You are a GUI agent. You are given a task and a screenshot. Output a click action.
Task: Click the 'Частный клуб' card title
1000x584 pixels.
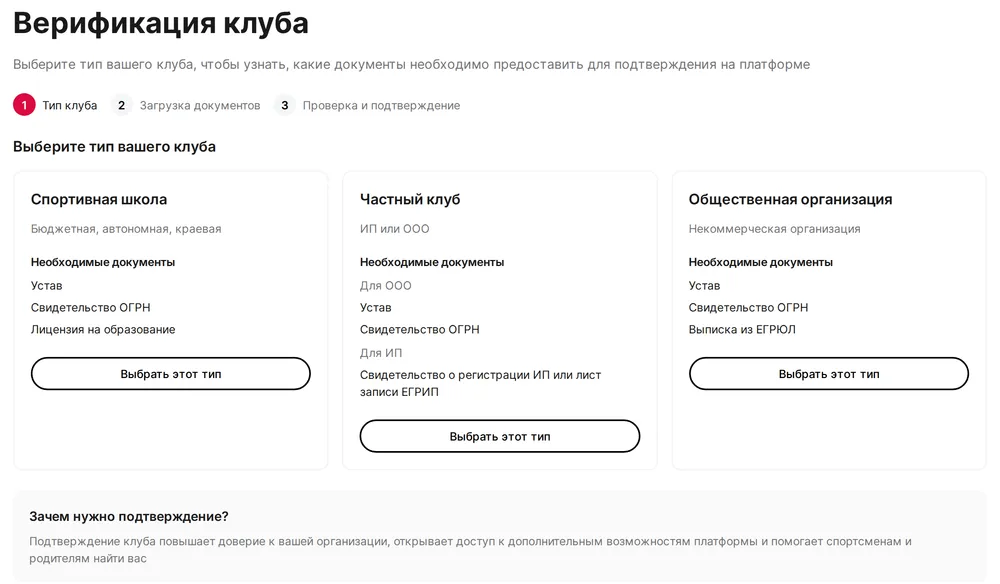pos(409,200)
